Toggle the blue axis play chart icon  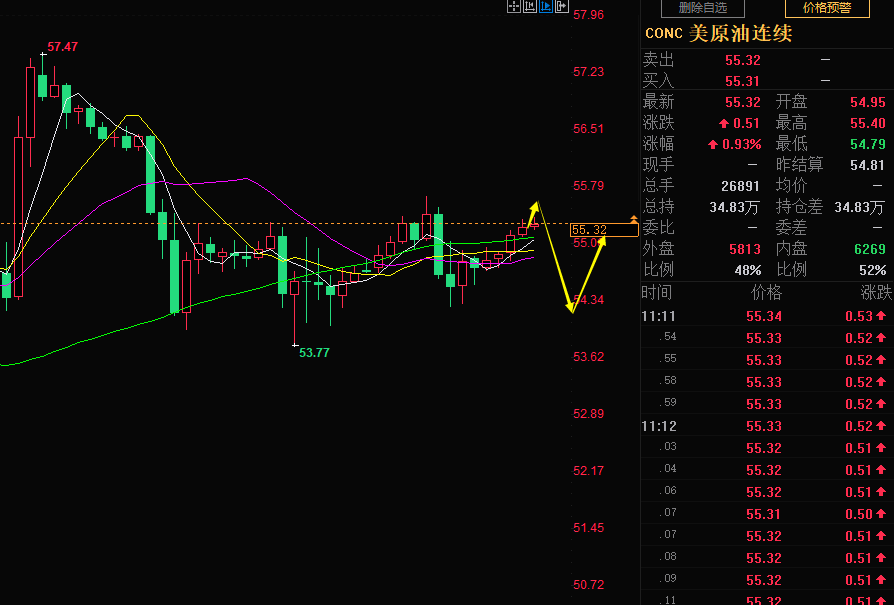tap(546, 6)
